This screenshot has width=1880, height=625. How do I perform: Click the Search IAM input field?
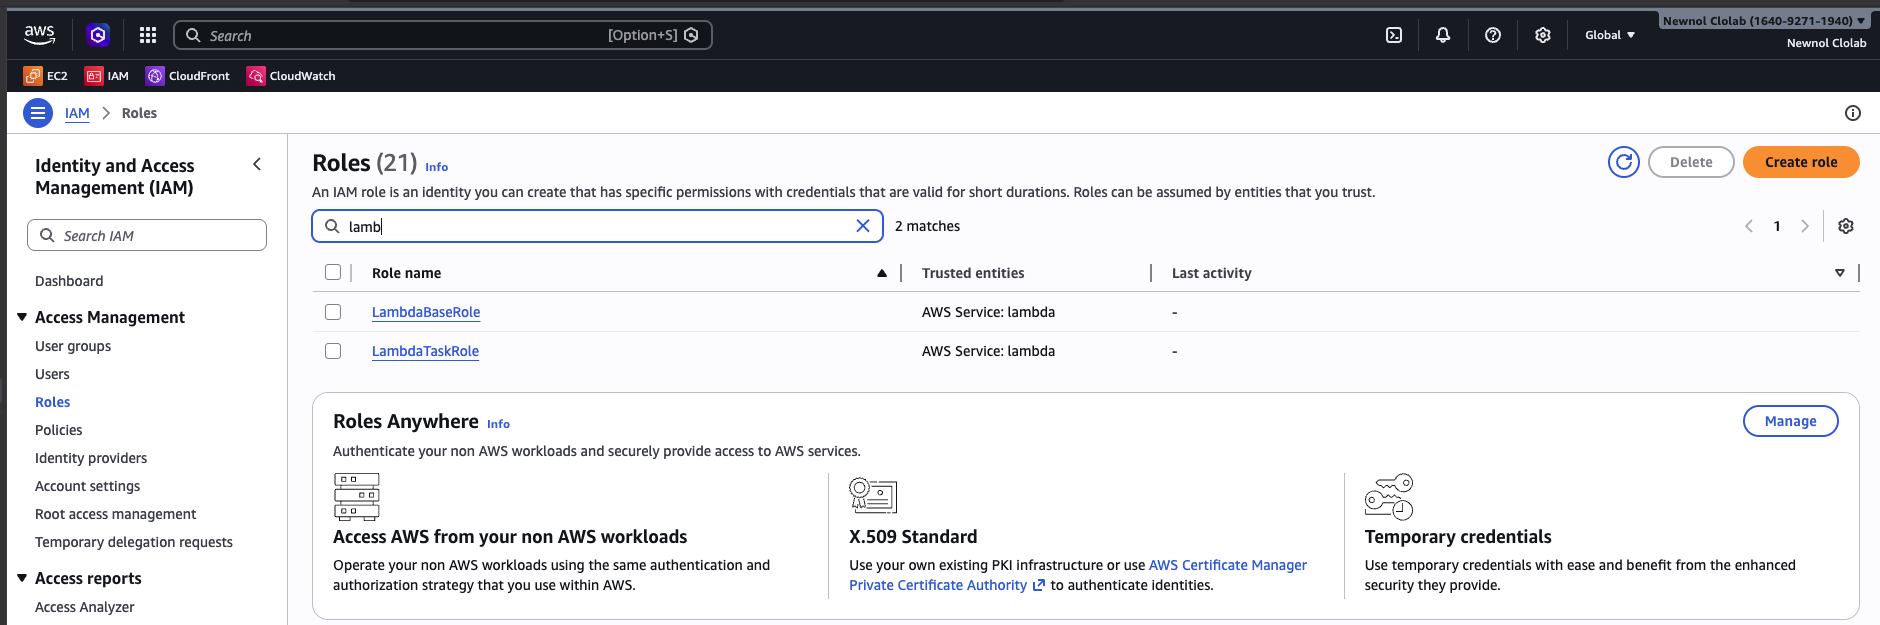click(x=147, y=235)
